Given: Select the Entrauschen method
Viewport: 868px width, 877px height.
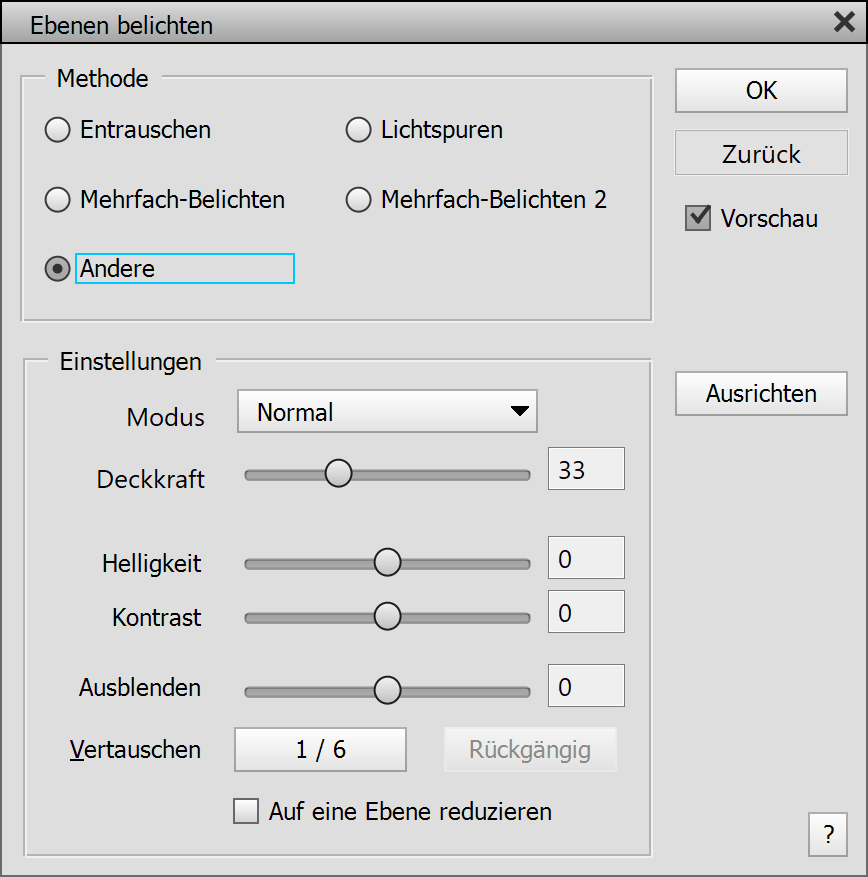Looking at the screenshot, I should 58,130.
